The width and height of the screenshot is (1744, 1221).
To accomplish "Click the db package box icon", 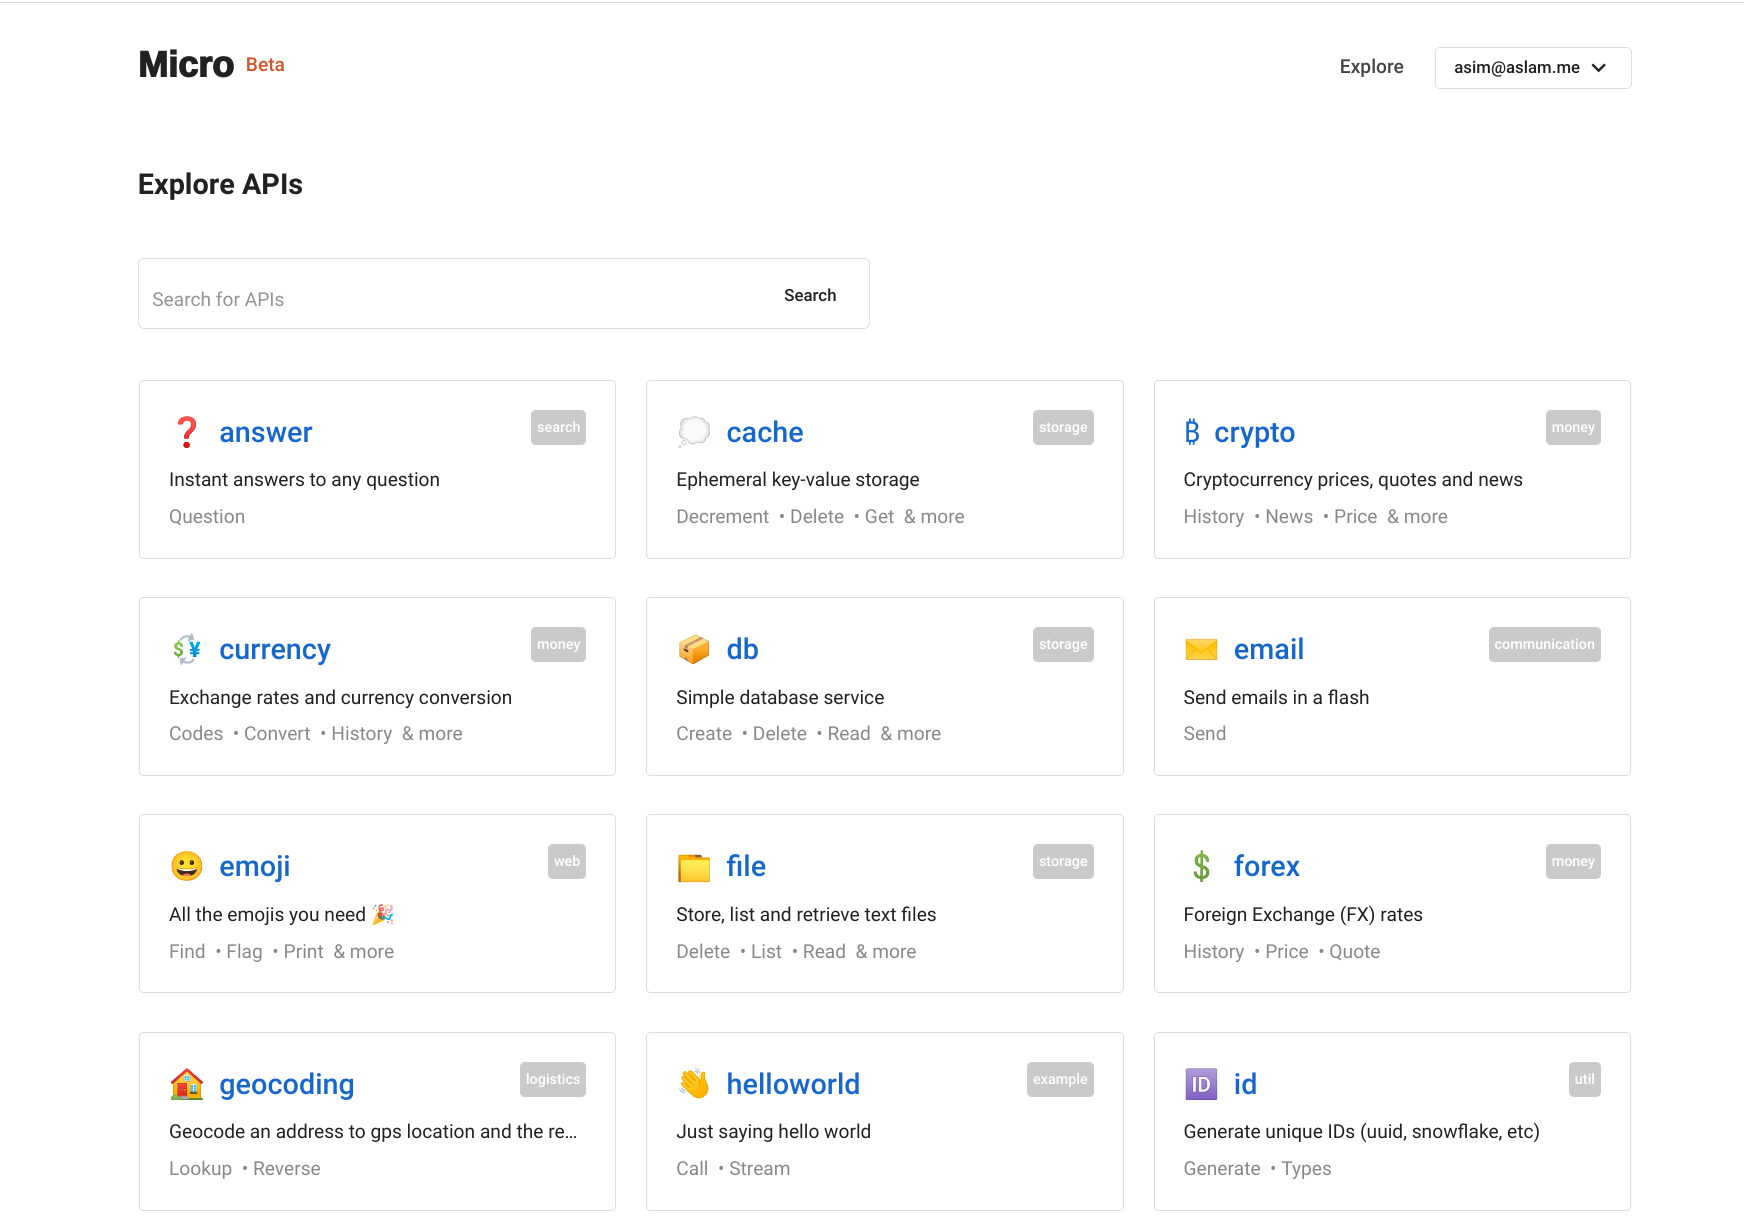I will pos(694,649).
